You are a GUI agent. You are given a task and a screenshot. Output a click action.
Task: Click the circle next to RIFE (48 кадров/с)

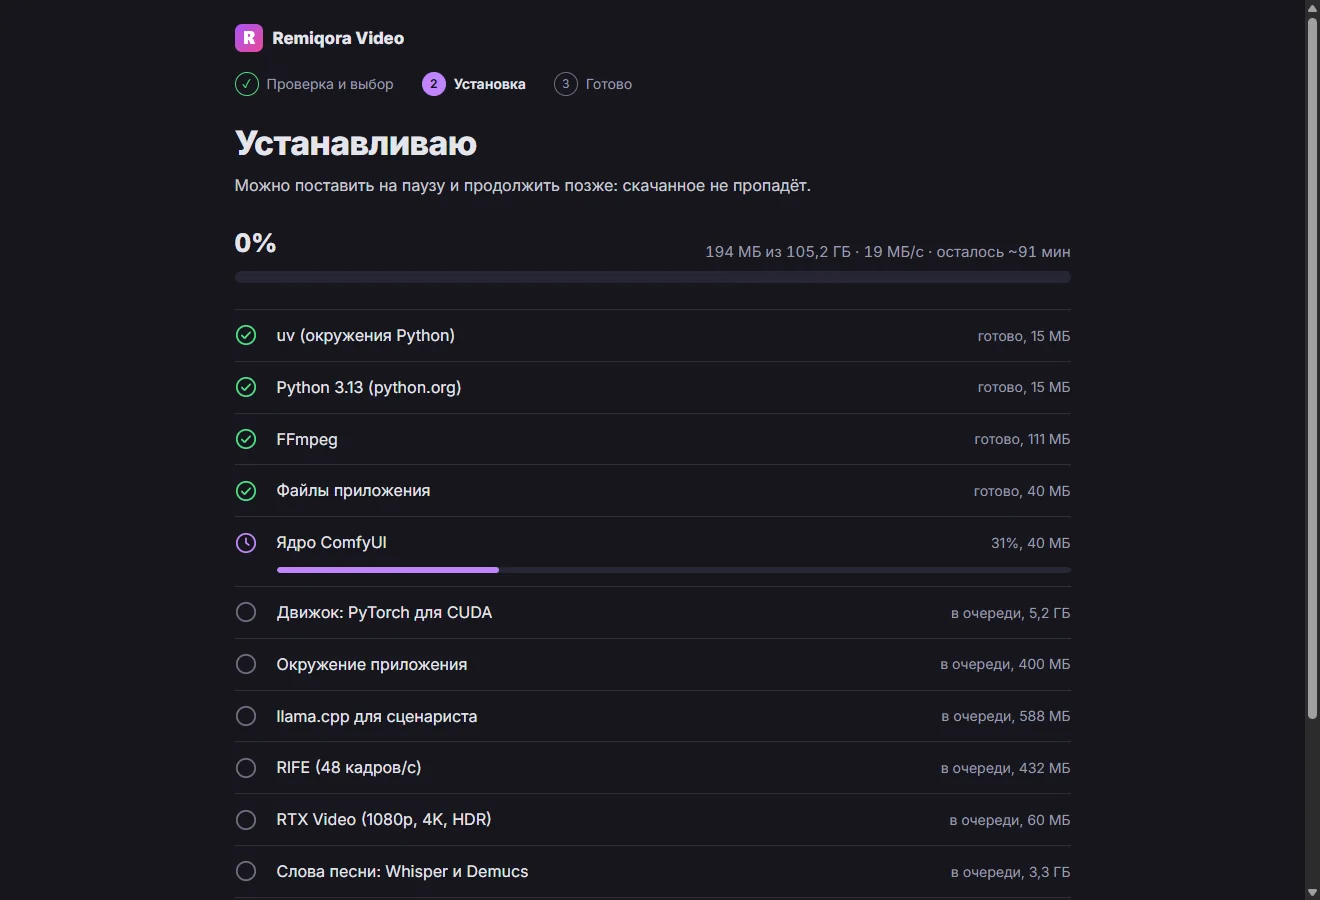click(x=246, y=768)
